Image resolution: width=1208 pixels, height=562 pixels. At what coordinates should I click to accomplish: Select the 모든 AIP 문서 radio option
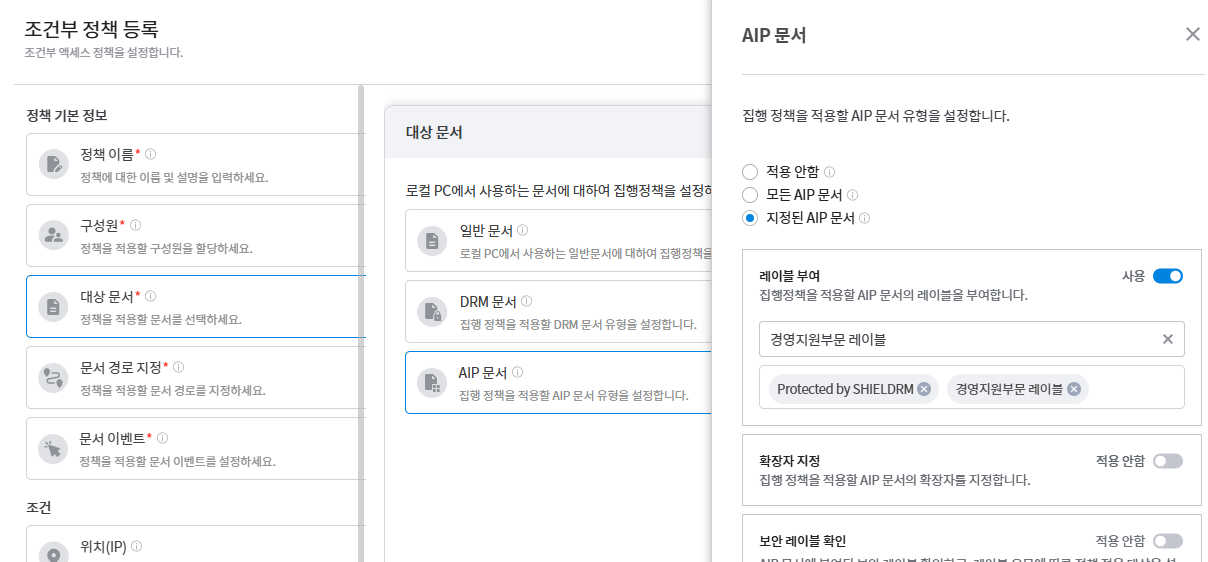pos(750,195)
